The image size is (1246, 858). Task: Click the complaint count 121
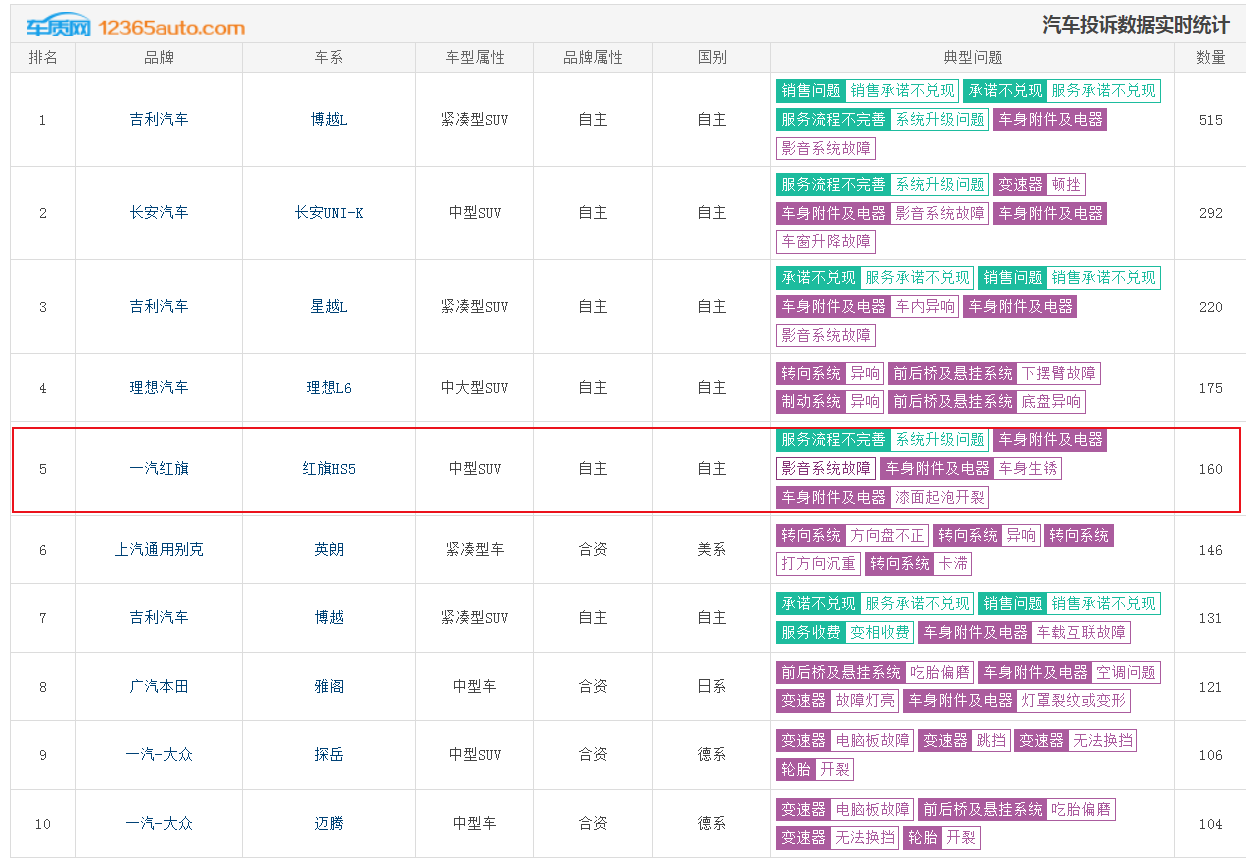pyautogui.click(x=1211, y=687)
